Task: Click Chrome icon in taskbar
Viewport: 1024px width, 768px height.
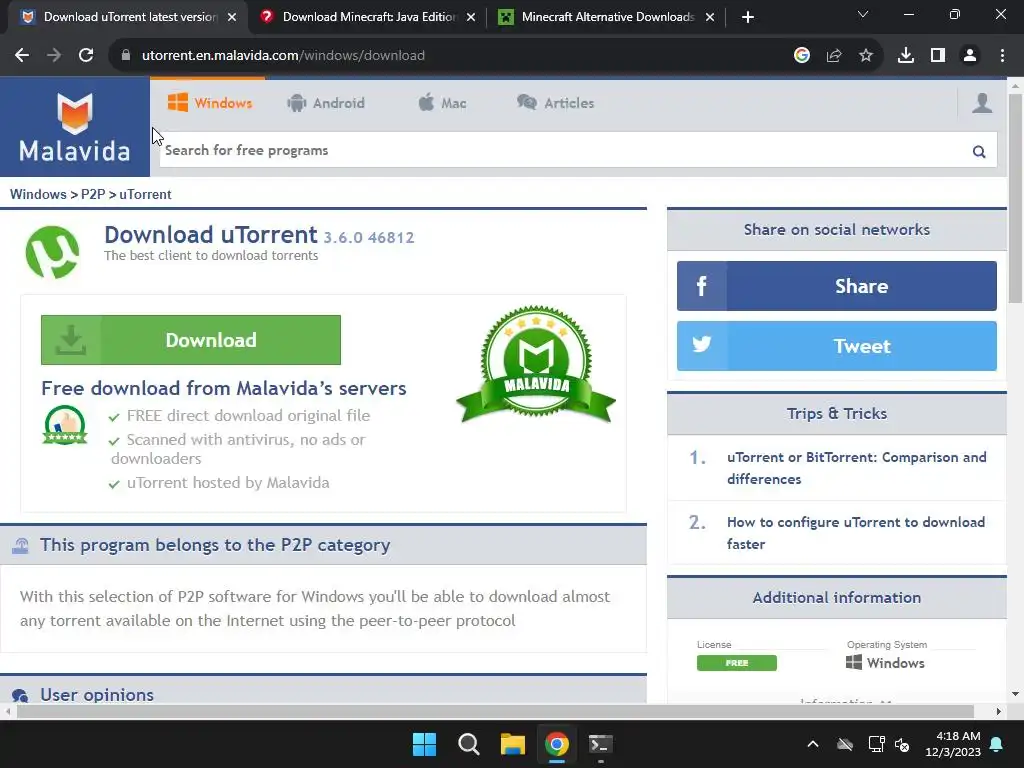Action: (556, 744)
